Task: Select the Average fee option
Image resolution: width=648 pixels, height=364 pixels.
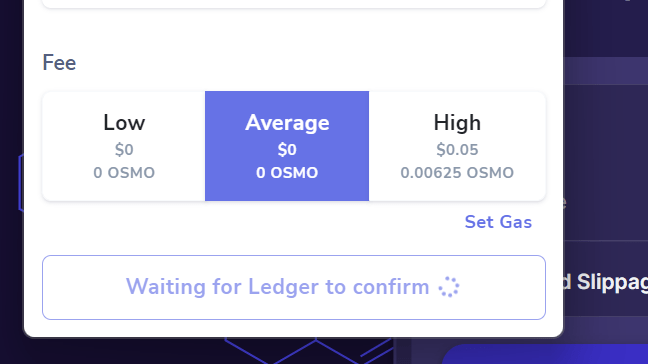Action: coord(287,146)
